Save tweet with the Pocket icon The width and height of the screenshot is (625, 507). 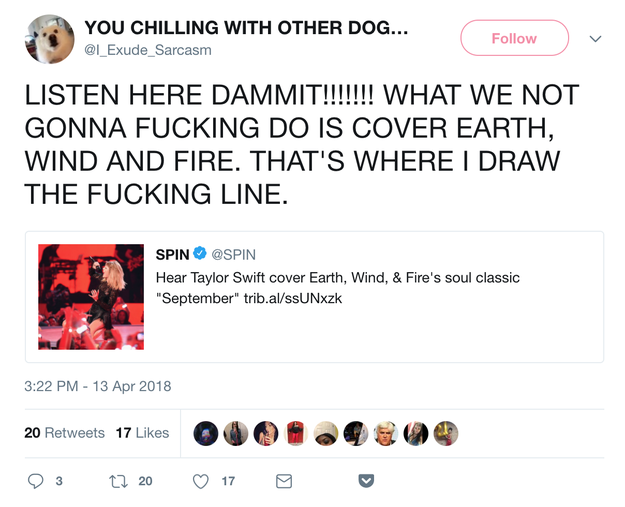click(366, 481)
